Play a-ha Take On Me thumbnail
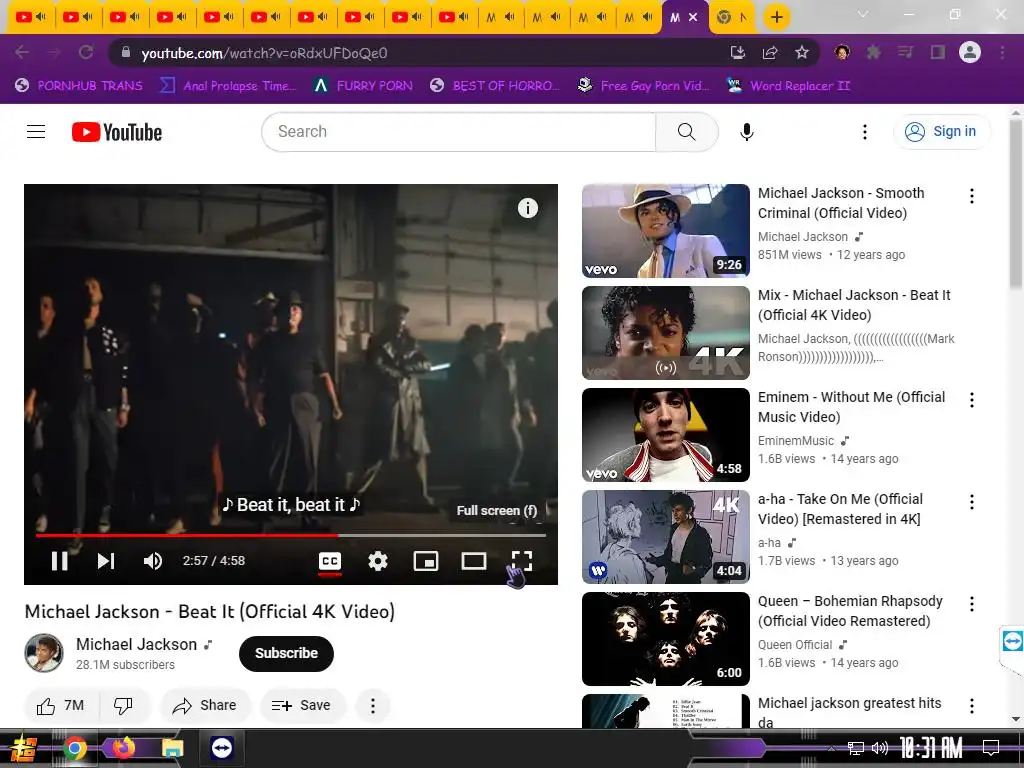 665,537
